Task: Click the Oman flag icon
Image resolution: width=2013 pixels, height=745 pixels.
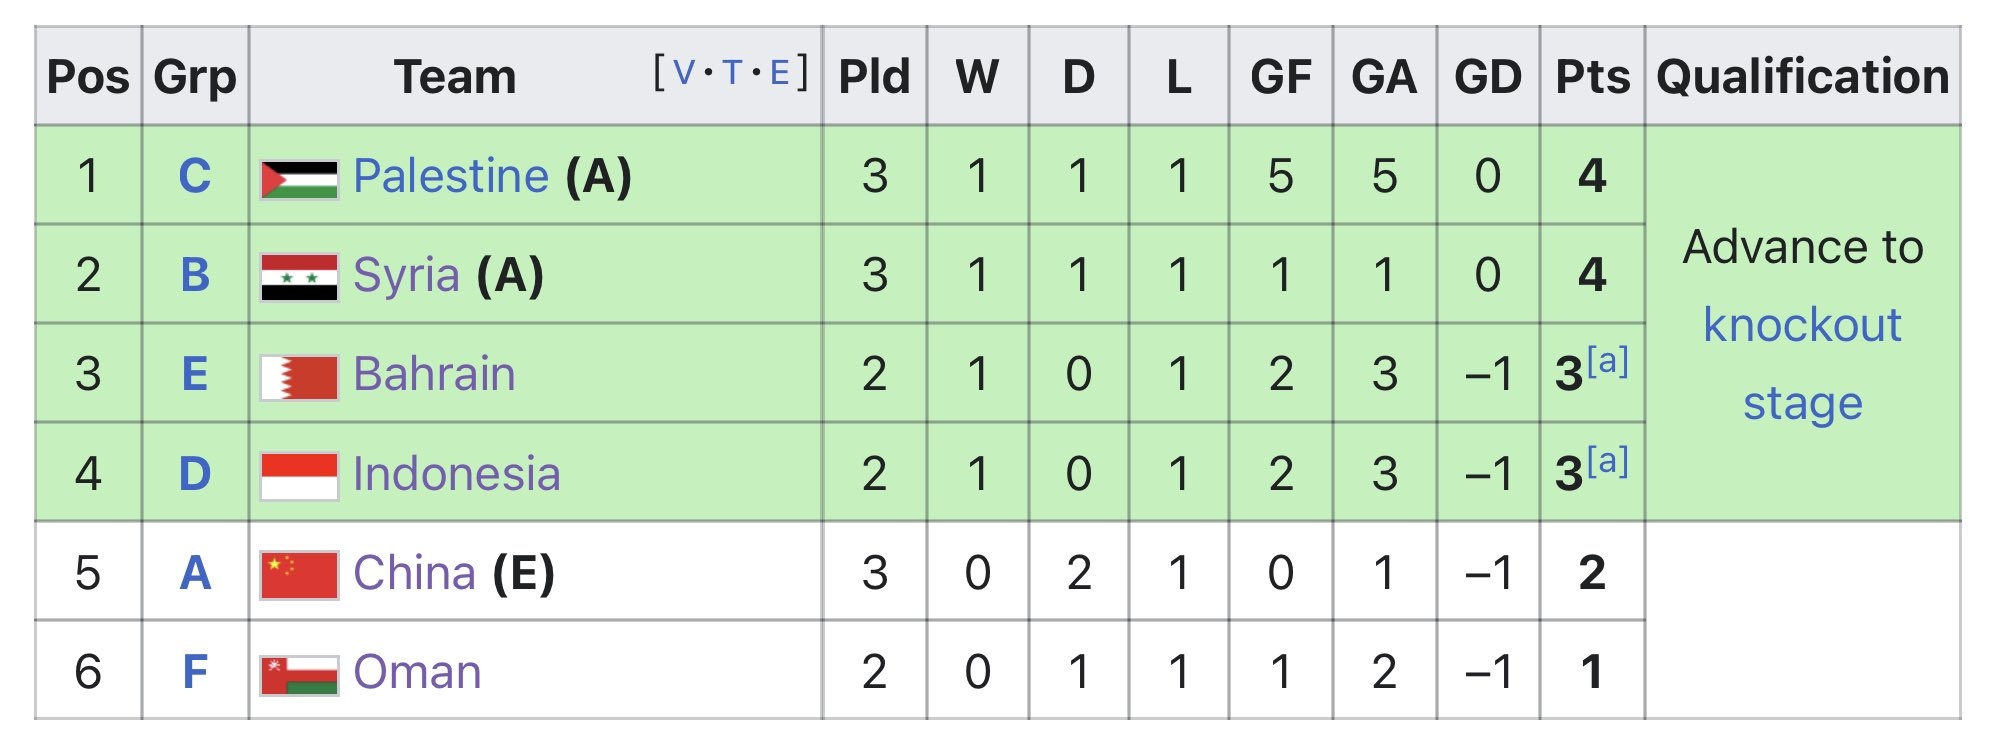Action: [x=298, y=674]
